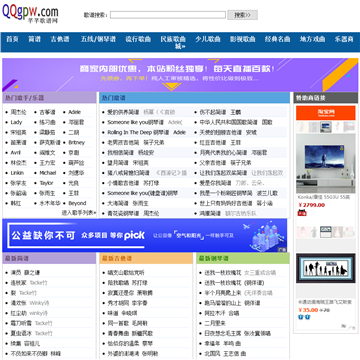The image size is (360, 360).
Task: Click the purple promotional banner's down arrow
Action: pyautogui.click(x=172, y=87)
